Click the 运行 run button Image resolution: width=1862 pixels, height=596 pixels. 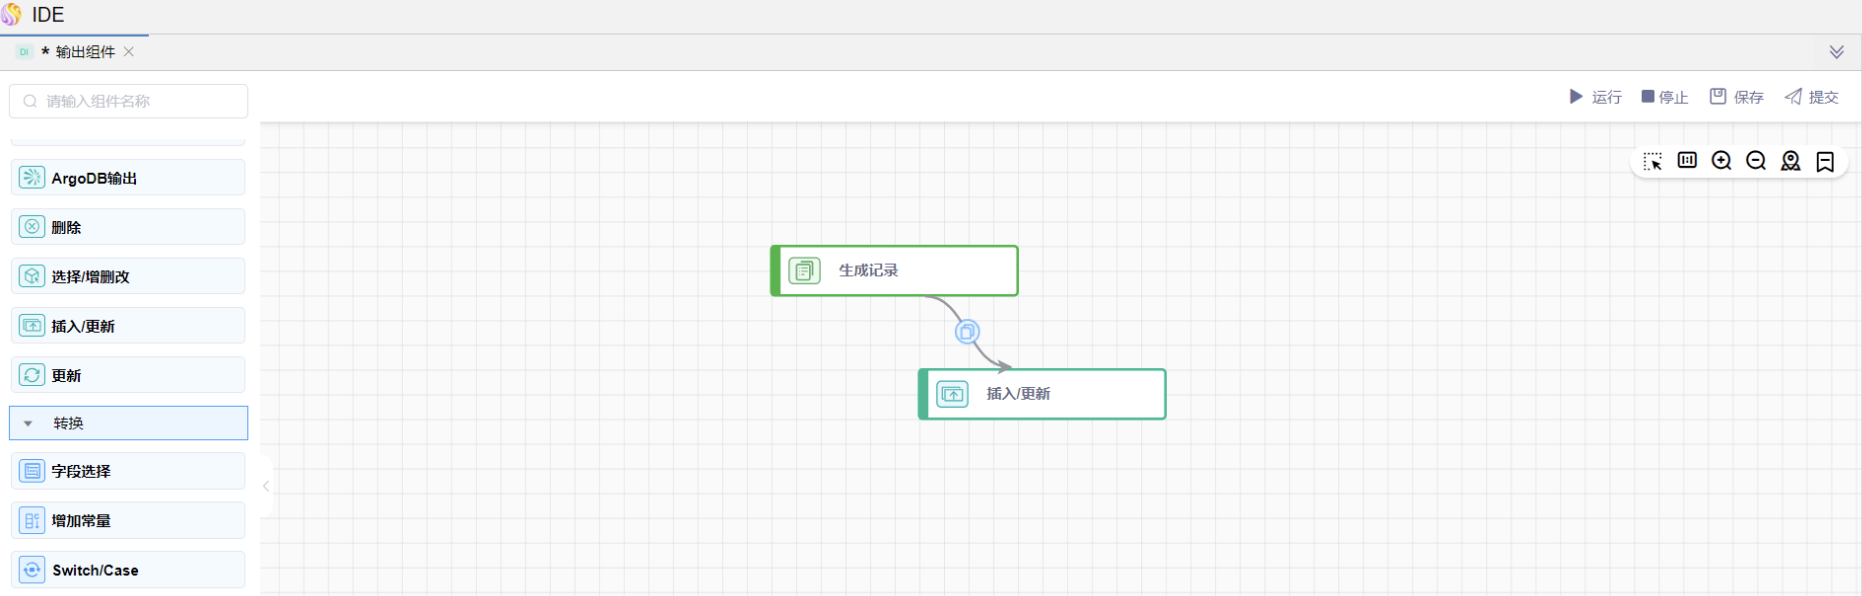click(1595, 97)
